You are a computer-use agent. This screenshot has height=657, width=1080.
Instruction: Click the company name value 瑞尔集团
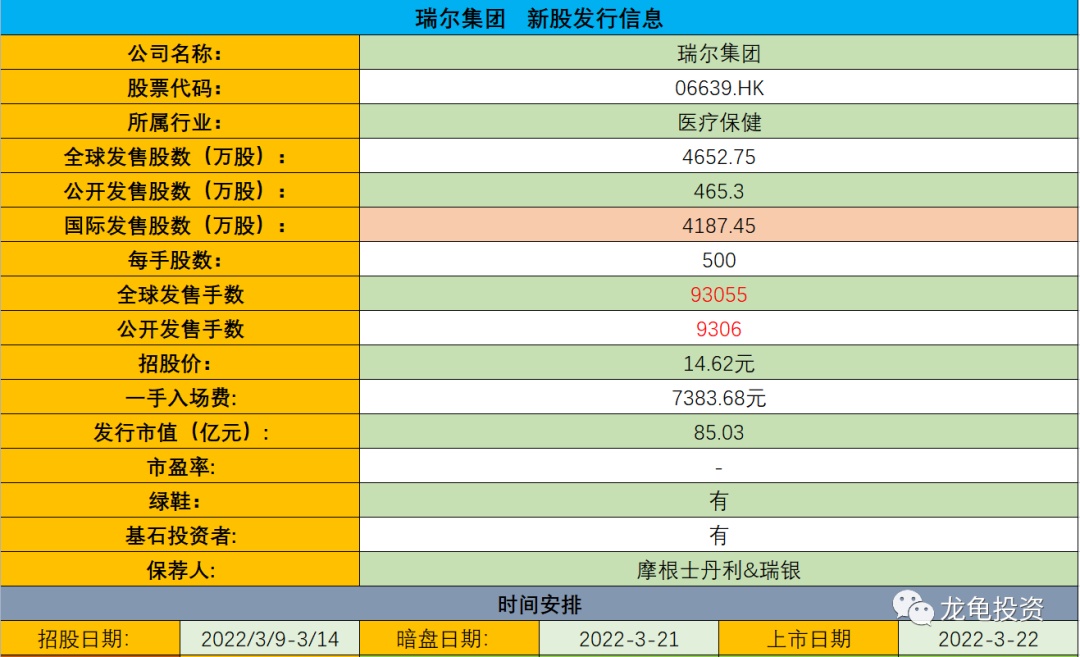(x=718, y=53)
